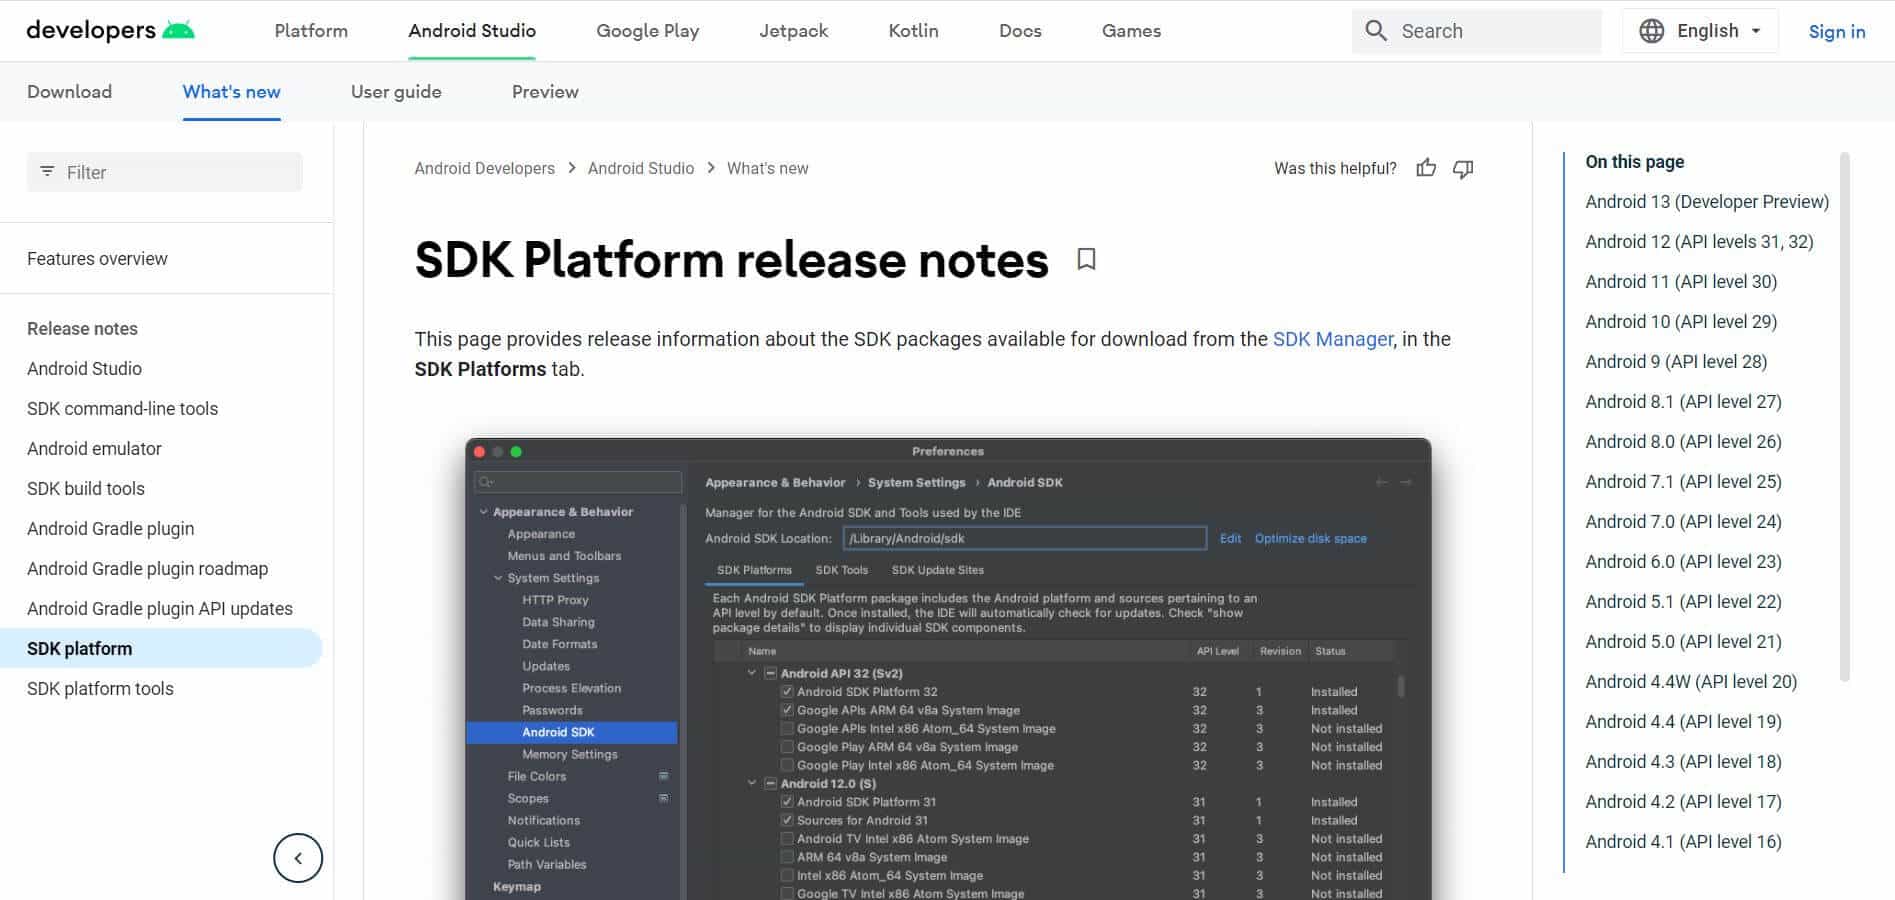Collapse the left navigation panel arrow

298,858
